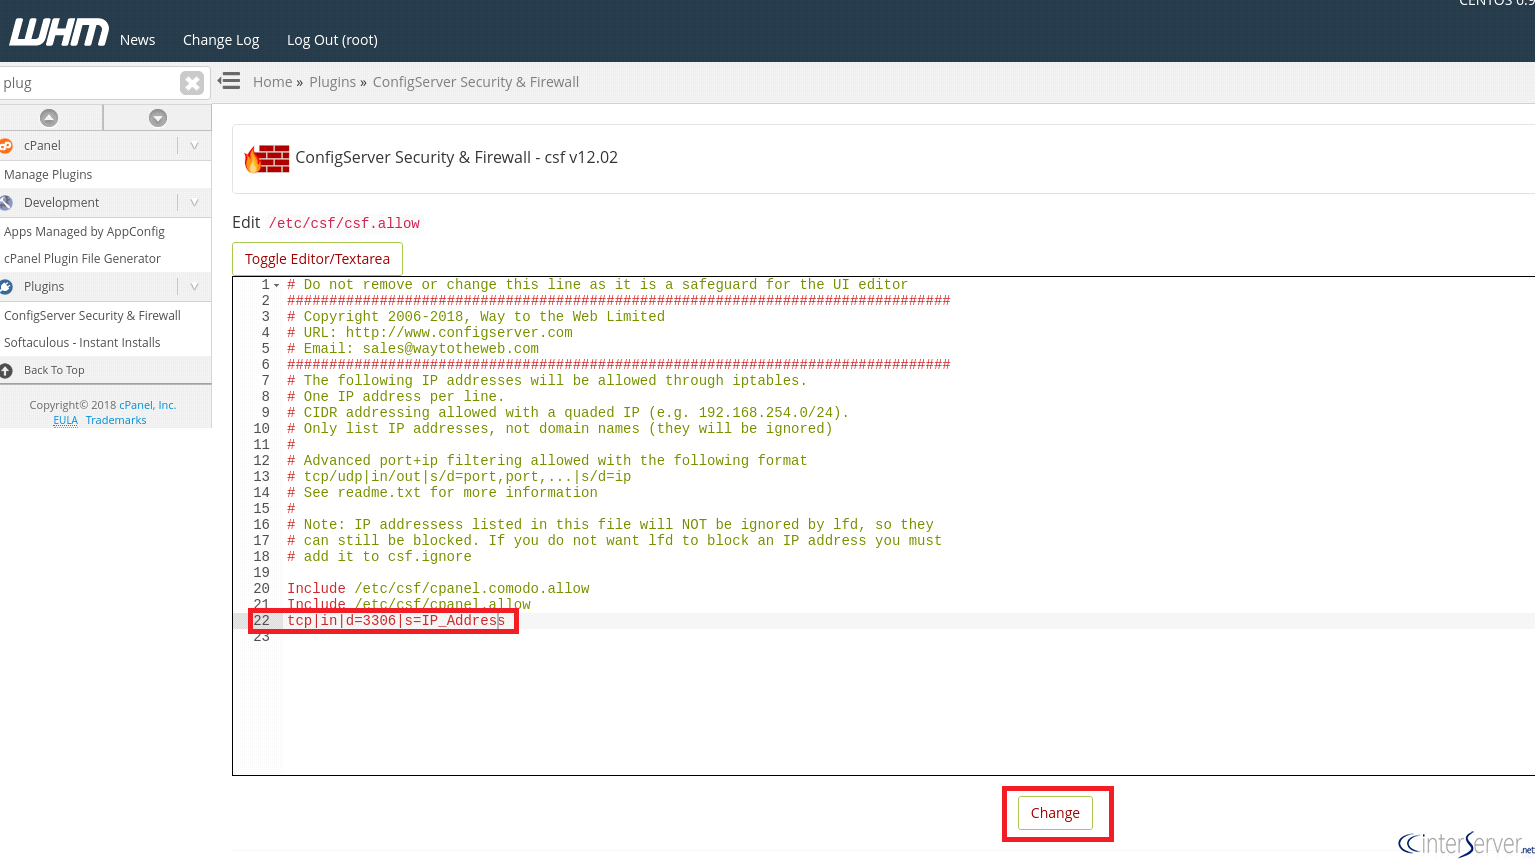Click the sidebar scroll-down arrow button

(158, 118)
